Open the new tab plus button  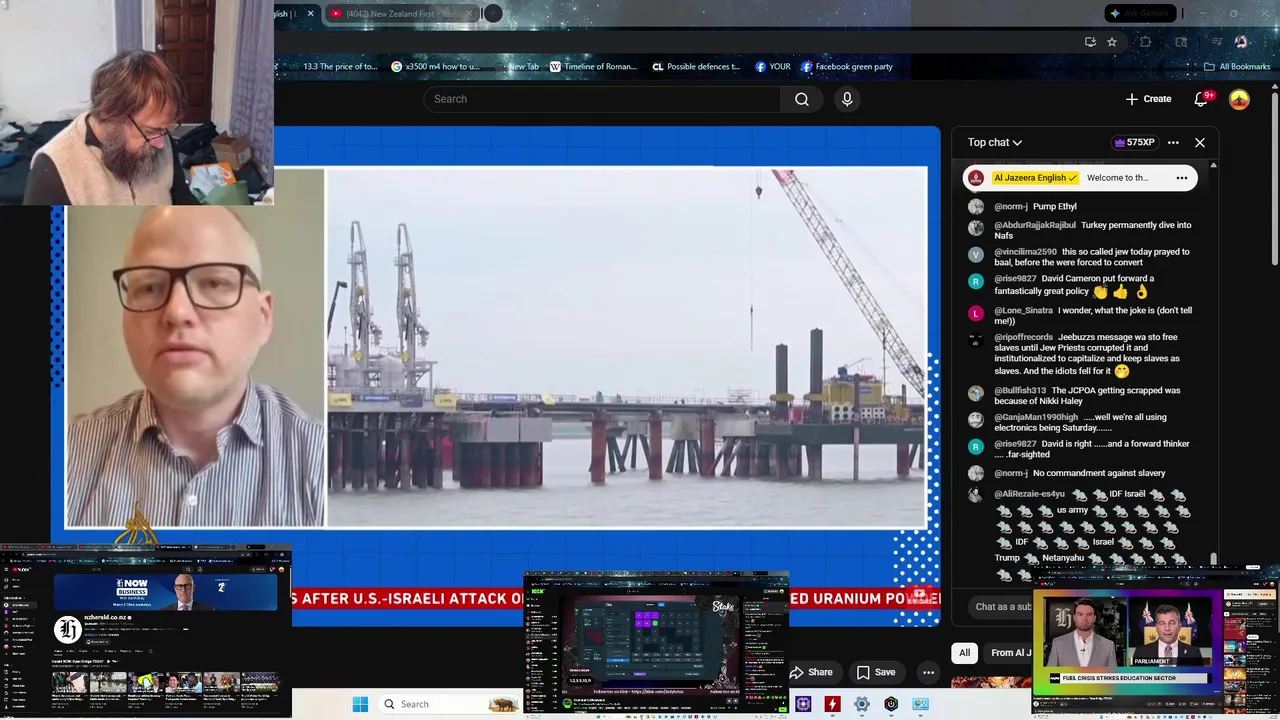tap(492, 14)
